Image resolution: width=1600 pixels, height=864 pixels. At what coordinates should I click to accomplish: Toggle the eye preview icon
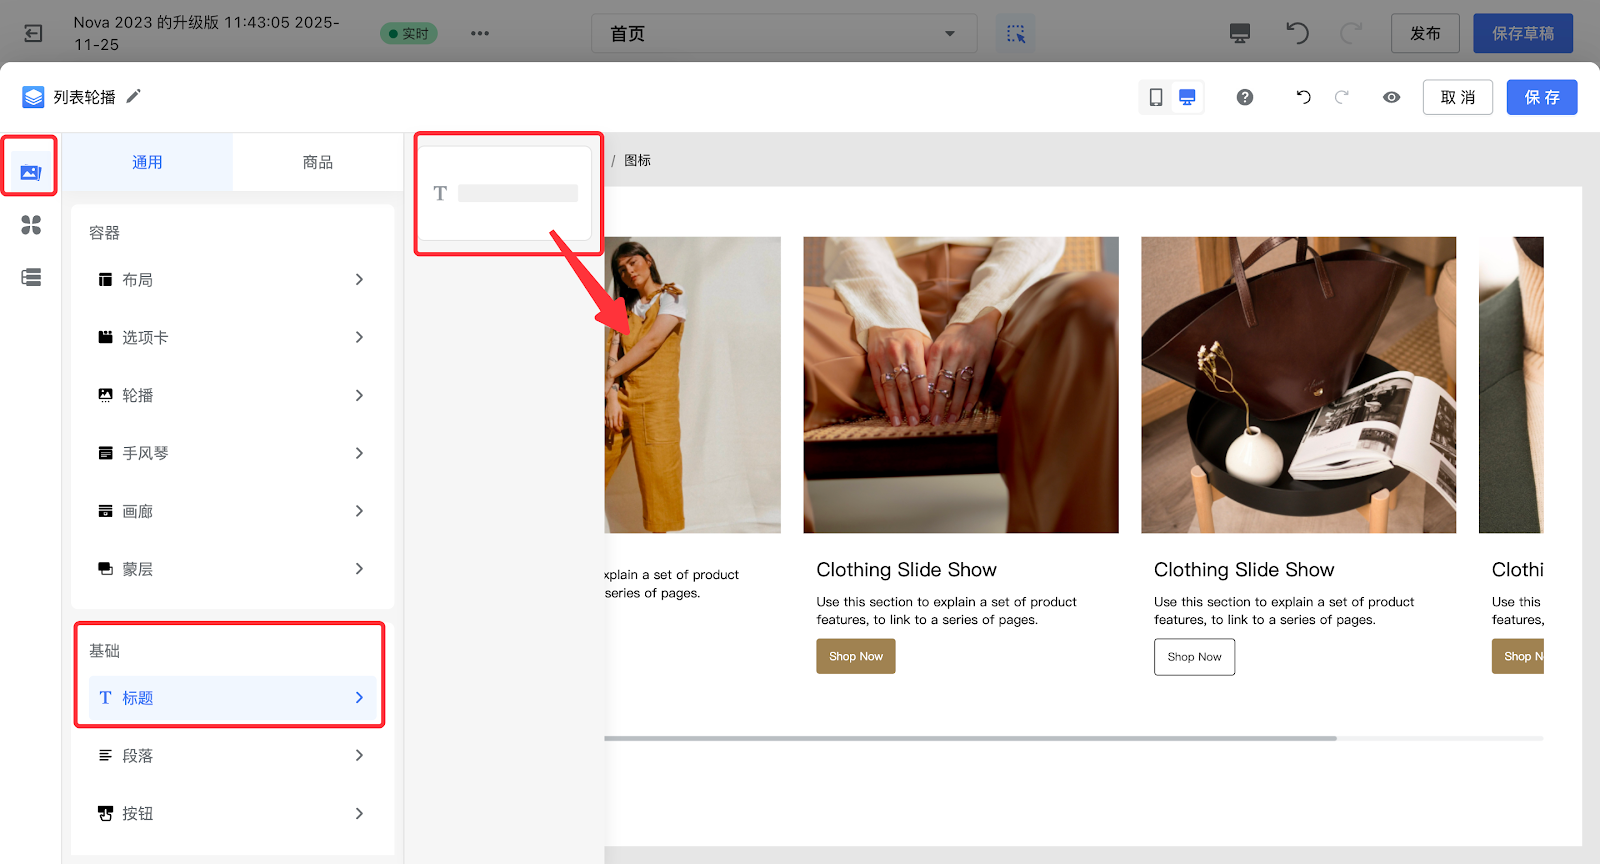[1391, 97]
